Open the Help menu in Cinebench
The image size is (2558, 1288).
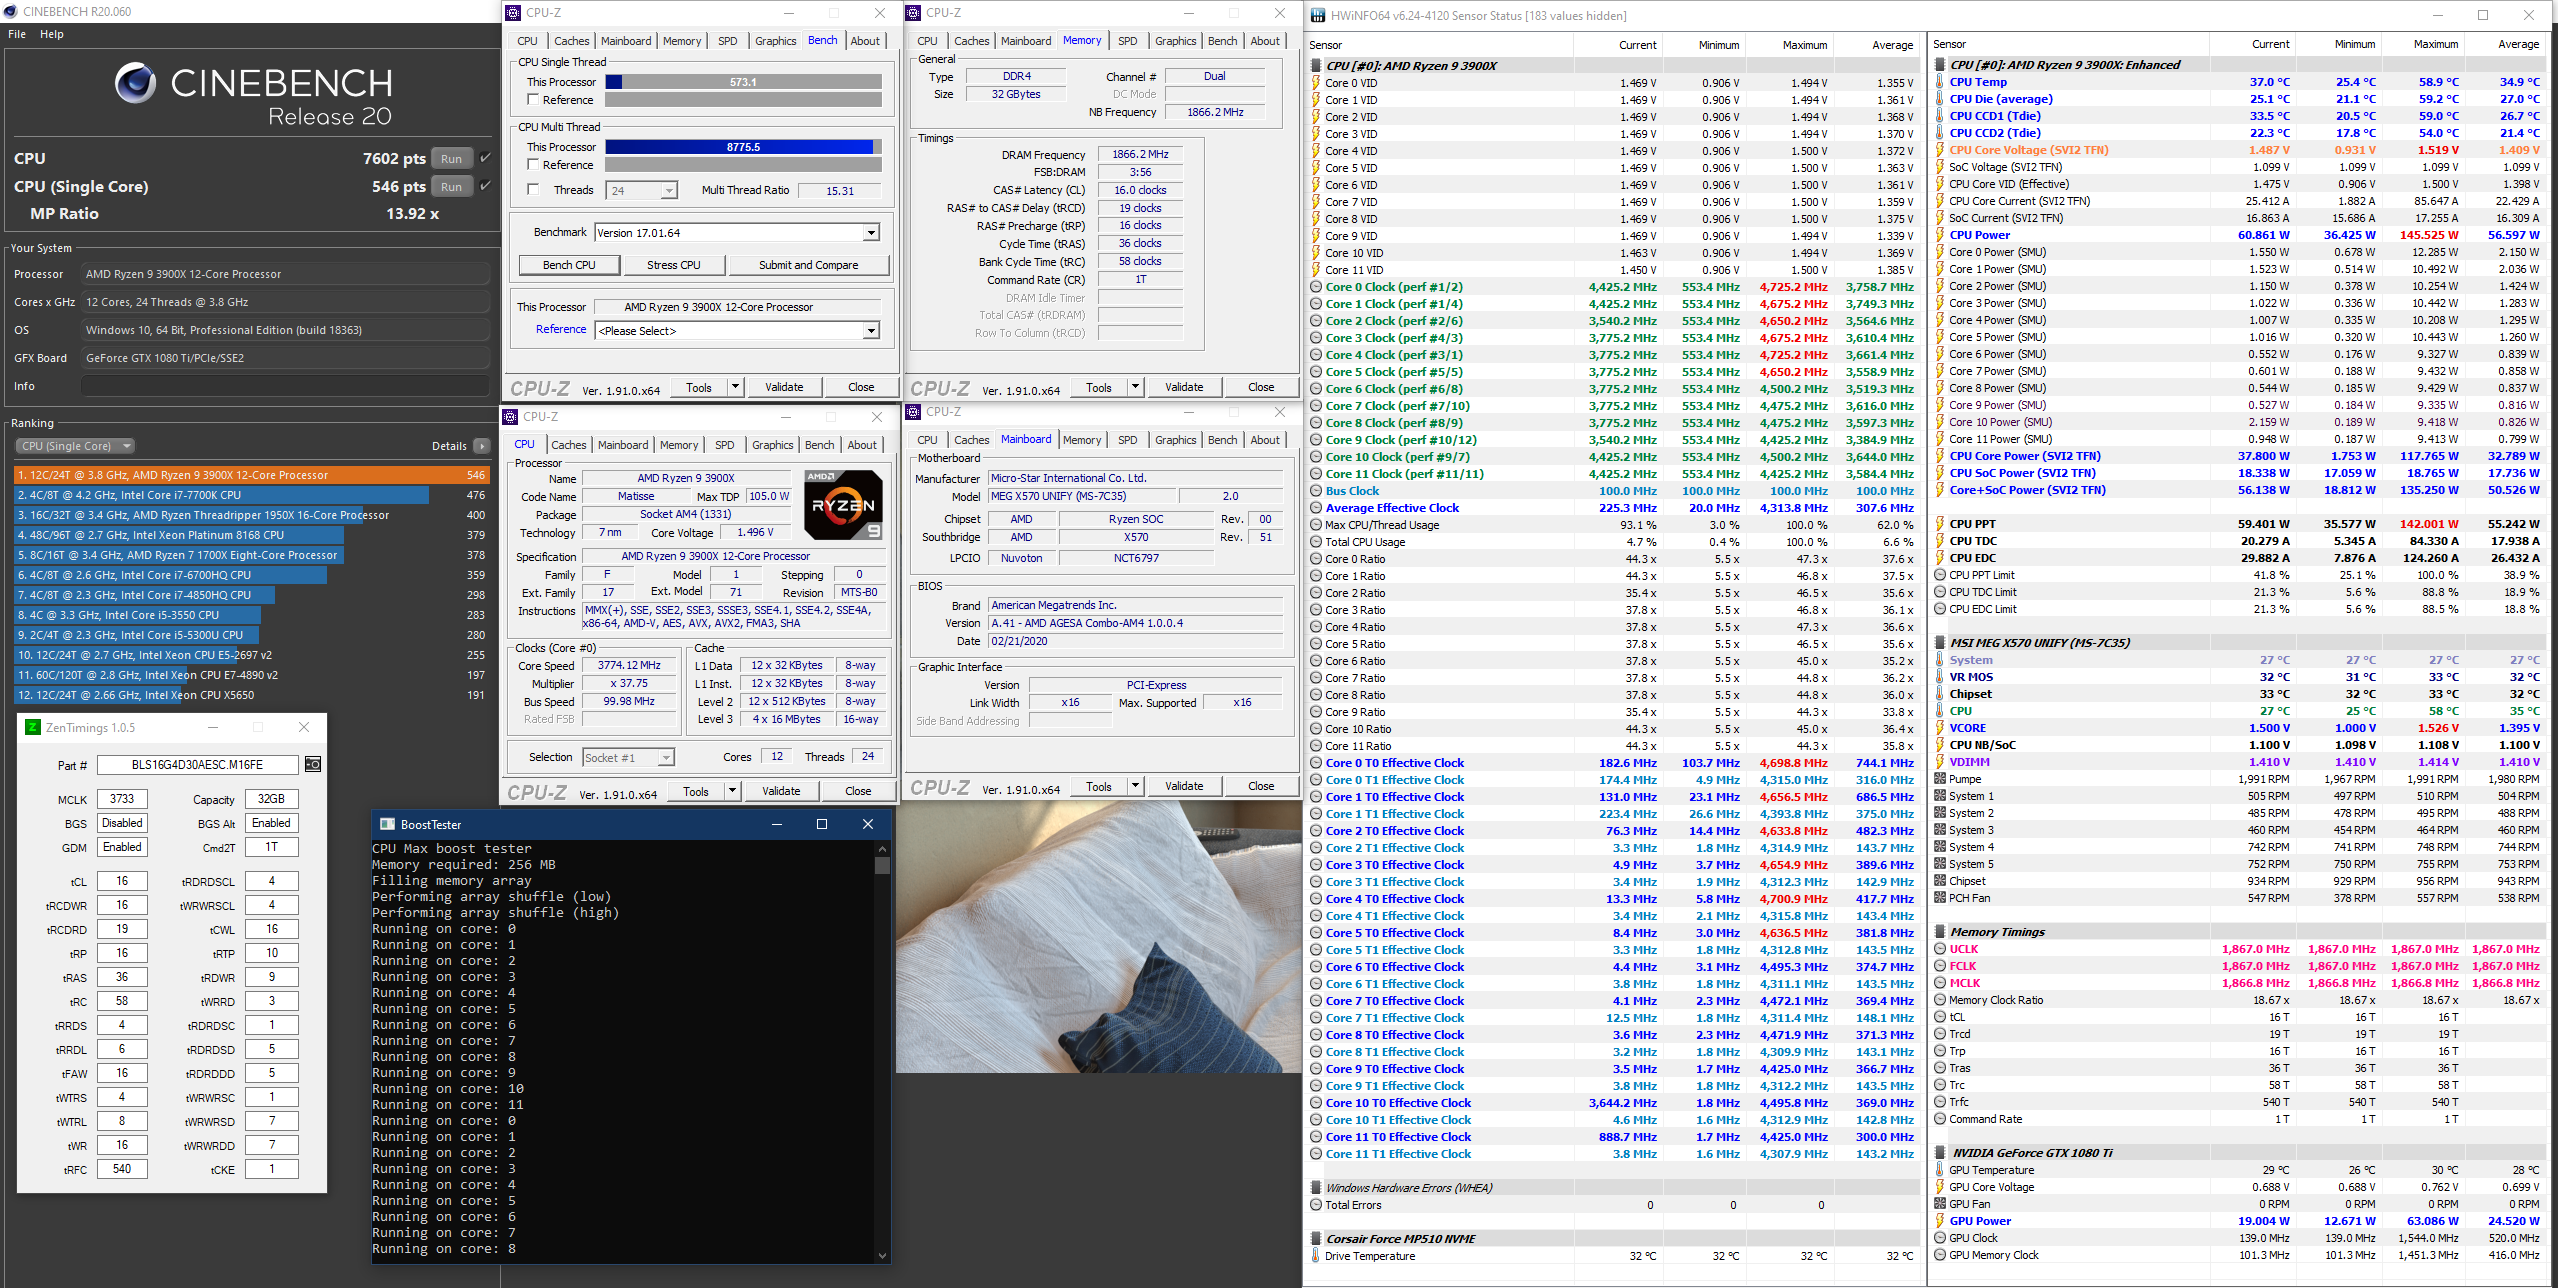pos(52,34)
